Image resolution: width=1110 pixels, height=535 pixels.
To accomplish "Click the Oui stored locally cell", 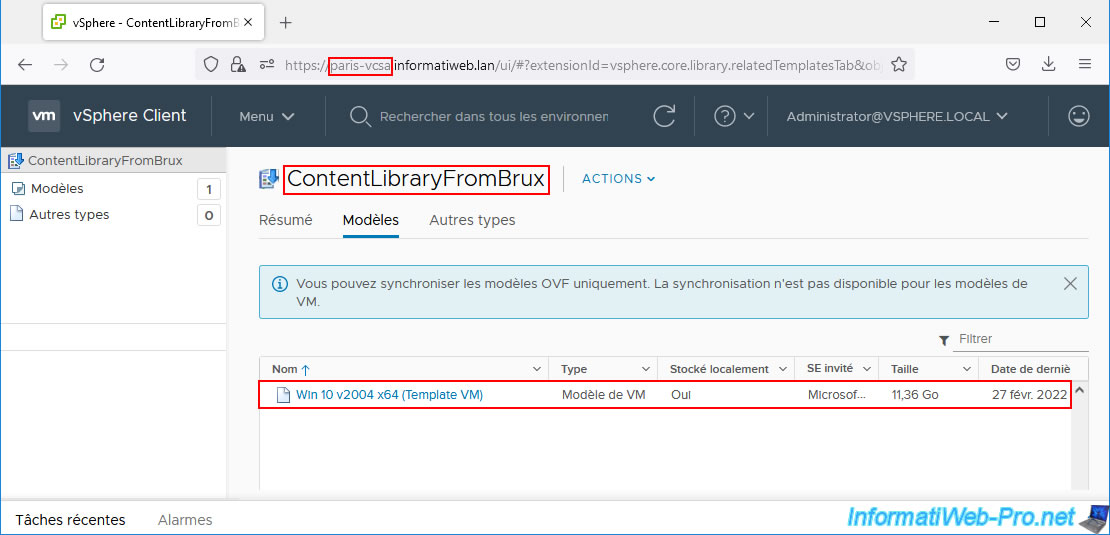I will (681, 395).
